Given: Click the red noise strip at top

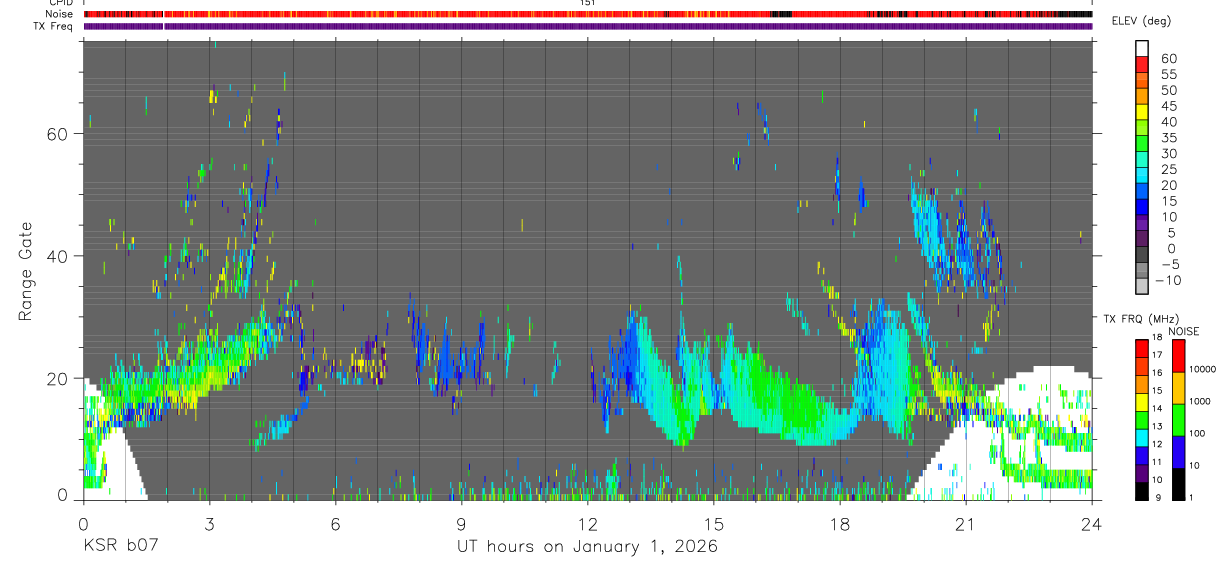Looking at the screenshot, I should click(587, 14).
